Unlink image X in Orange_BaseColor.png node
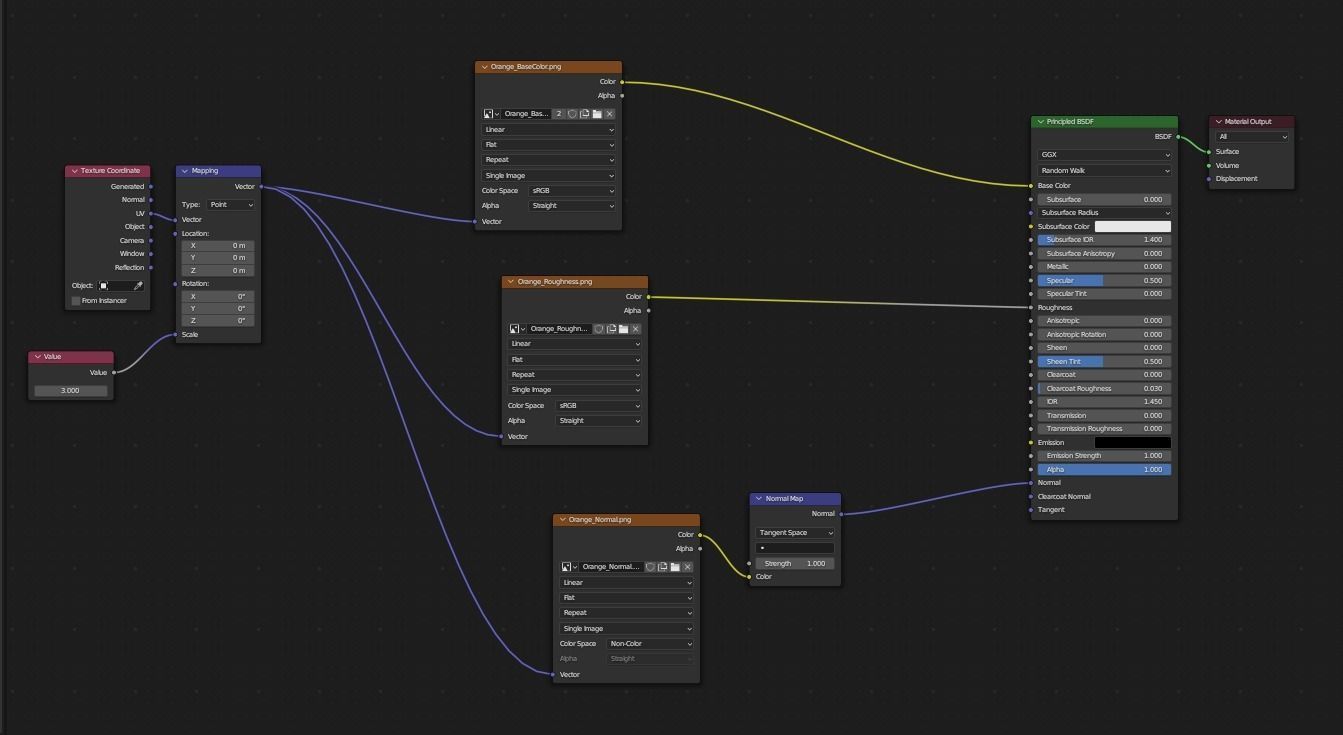This screenshot has height=735, width=1343. pyautogui.click(x=610, y=114)
